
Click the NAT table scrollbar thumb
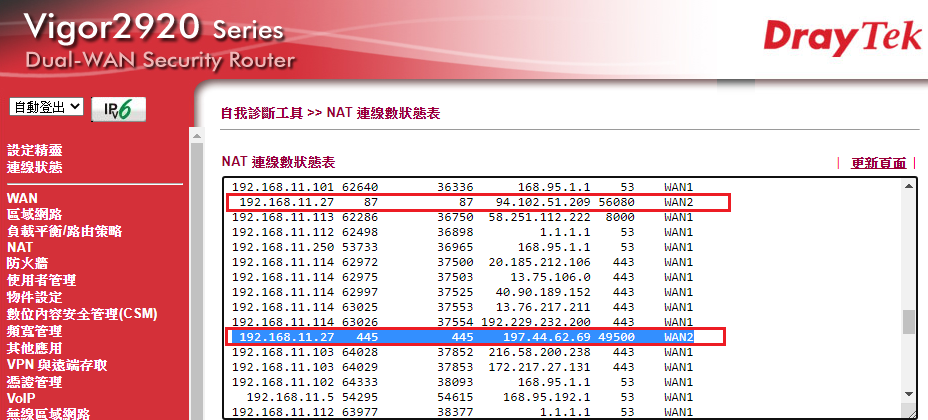point(908,322)
